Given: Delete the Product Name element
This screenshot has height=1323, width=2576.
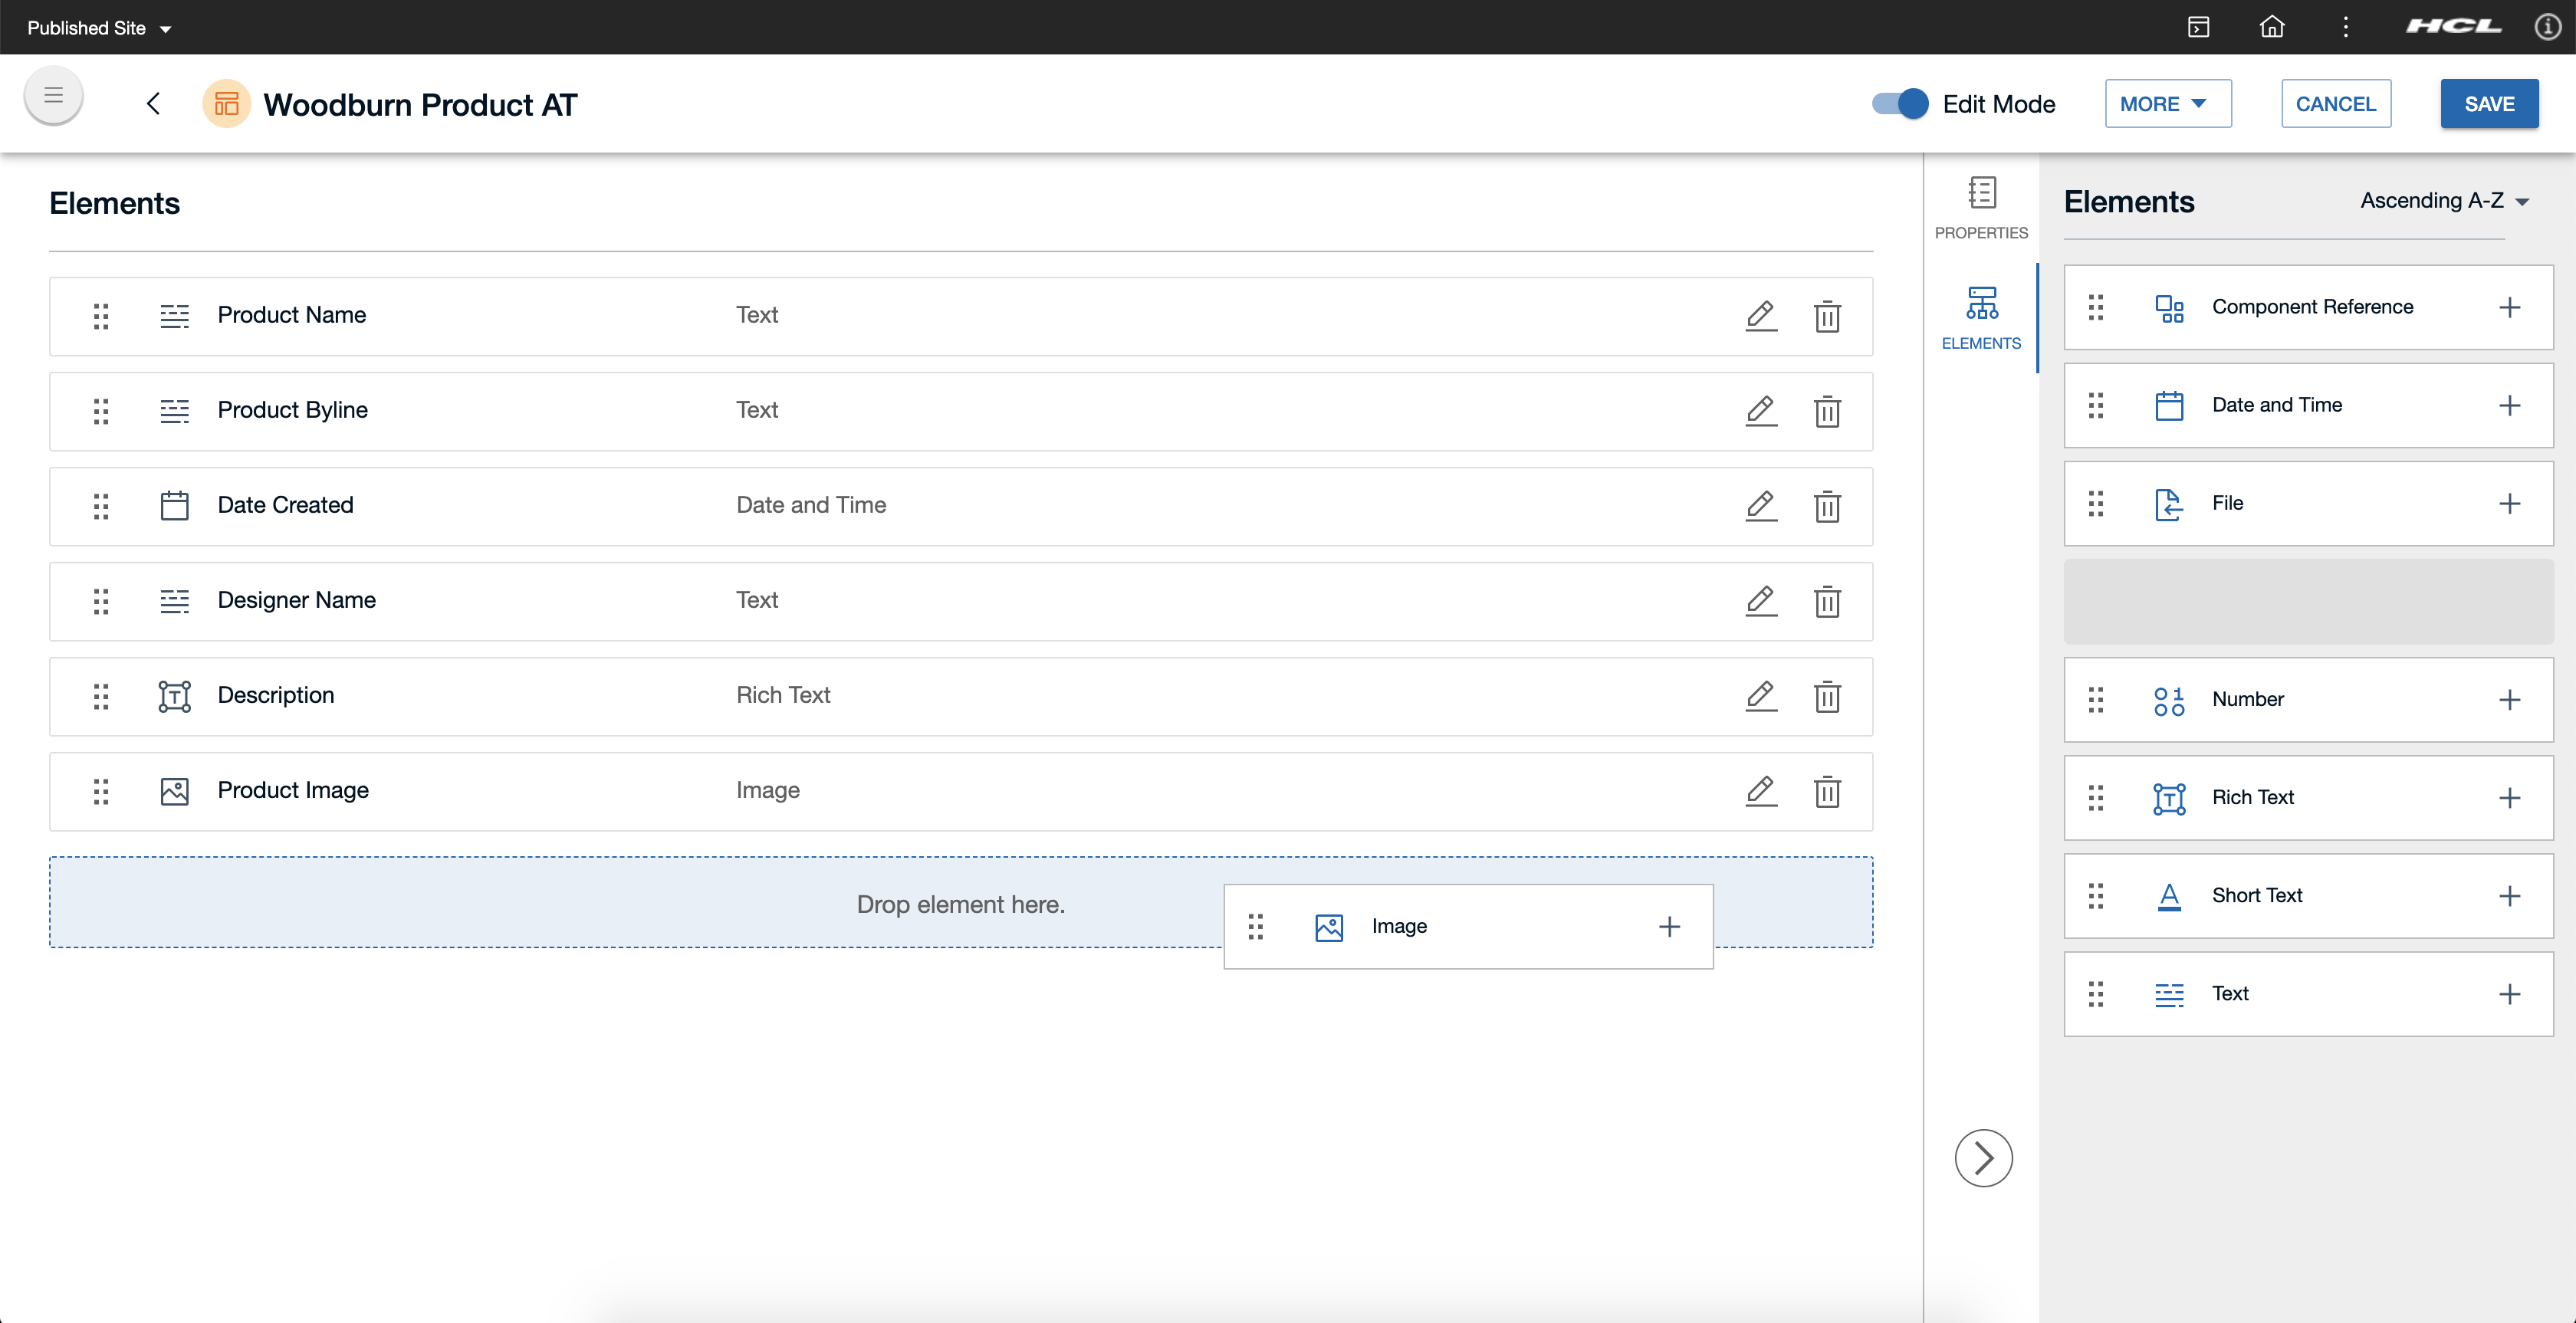Looking at the screenshot, I should point(1827,316).
